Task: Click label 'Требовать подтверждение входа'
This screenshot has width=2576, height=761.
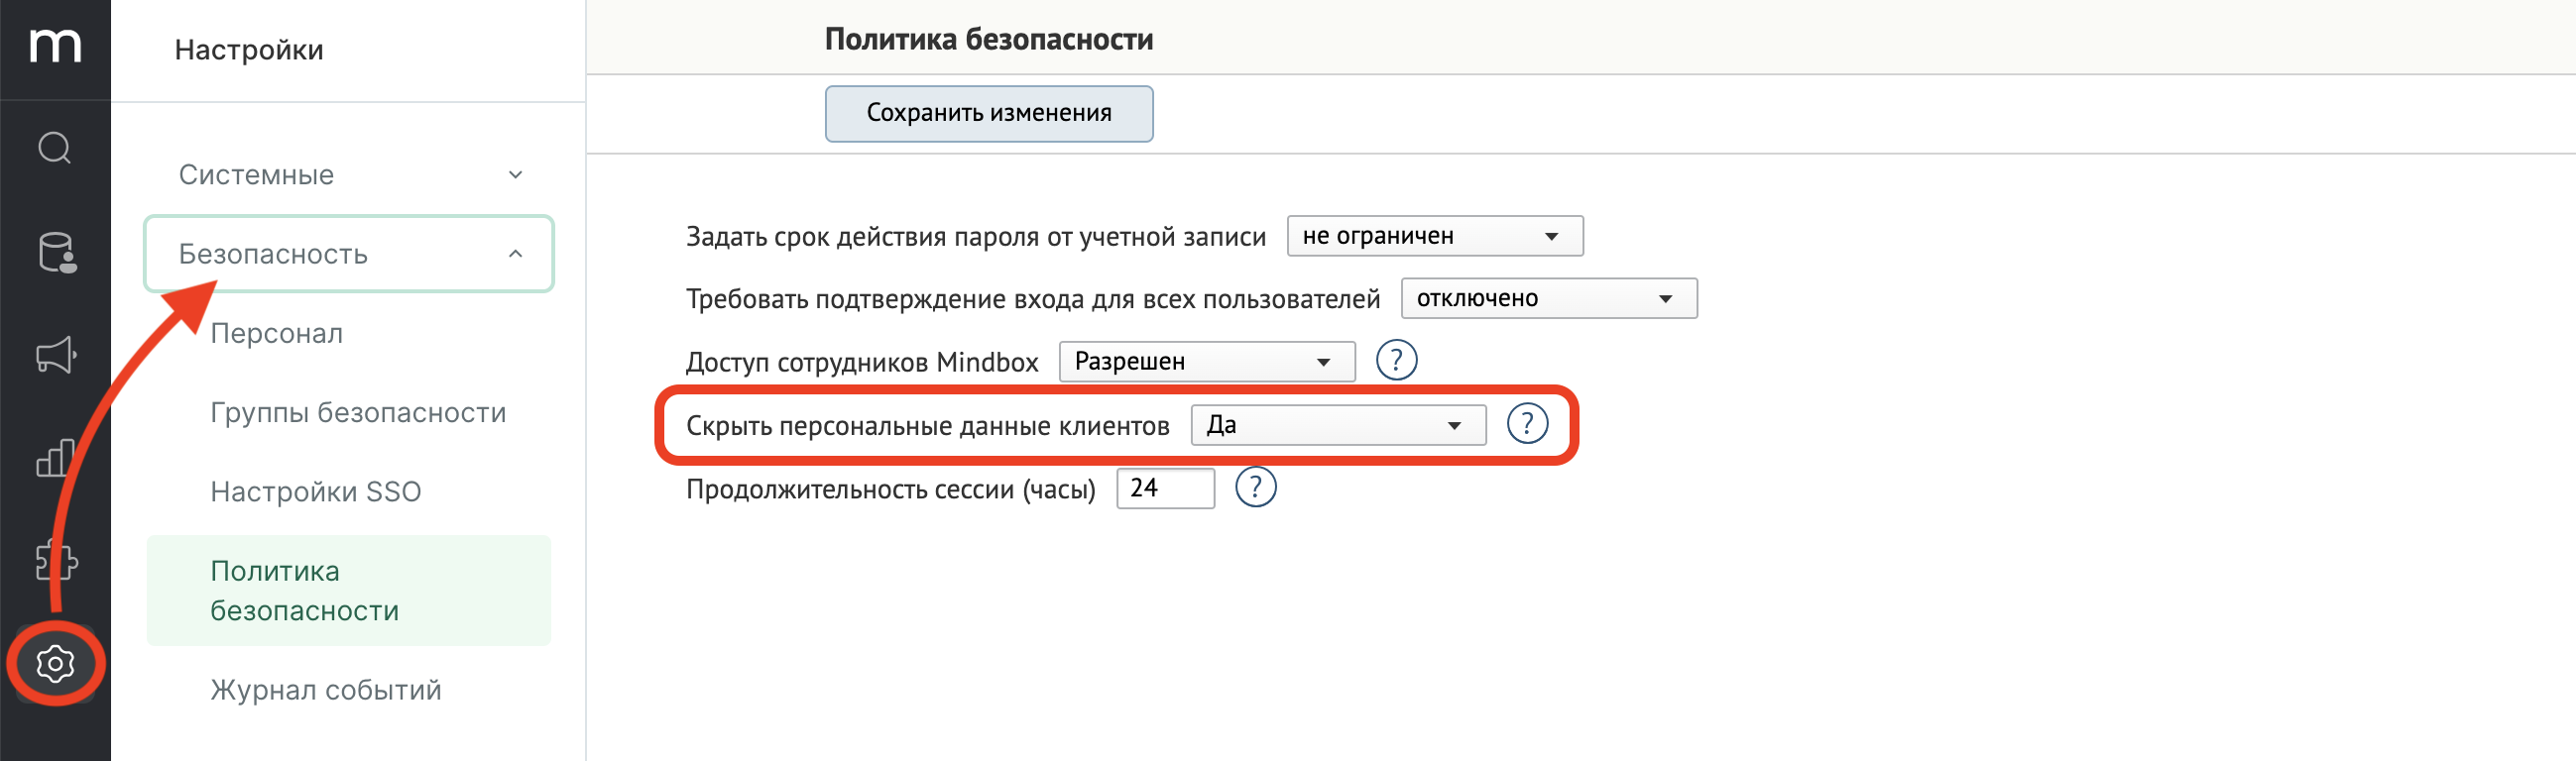Action: (x=1032, y=299)
